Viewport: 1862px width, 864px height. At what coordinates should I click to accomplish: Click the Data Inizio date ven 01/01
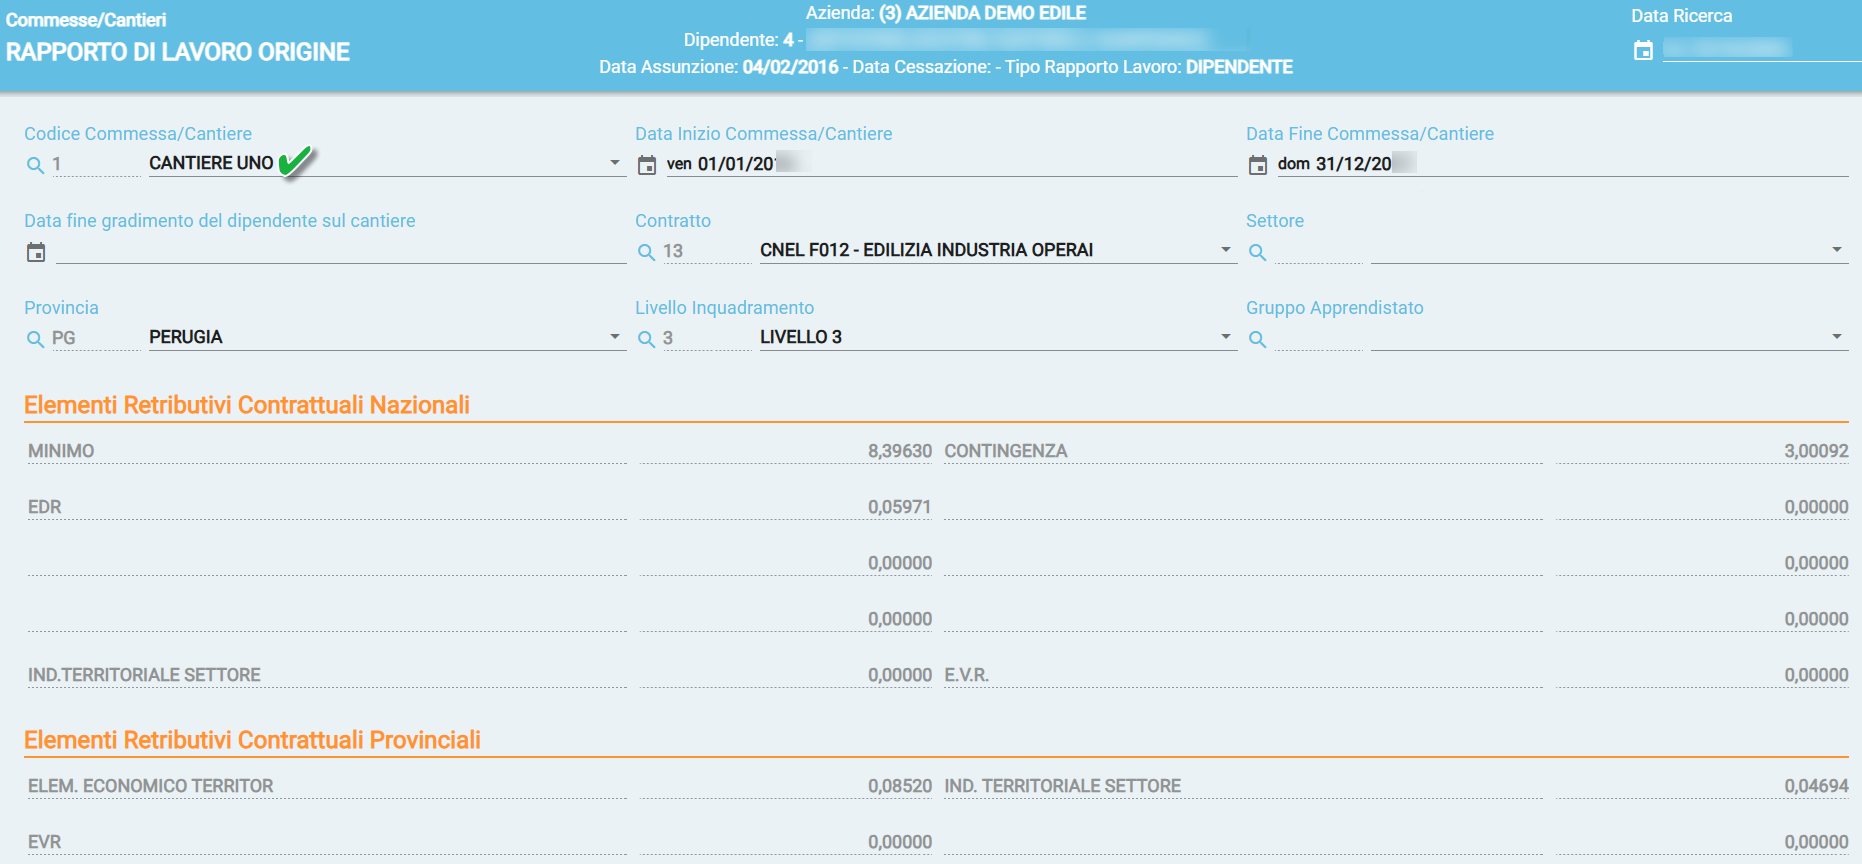click(x=951, y=164)
